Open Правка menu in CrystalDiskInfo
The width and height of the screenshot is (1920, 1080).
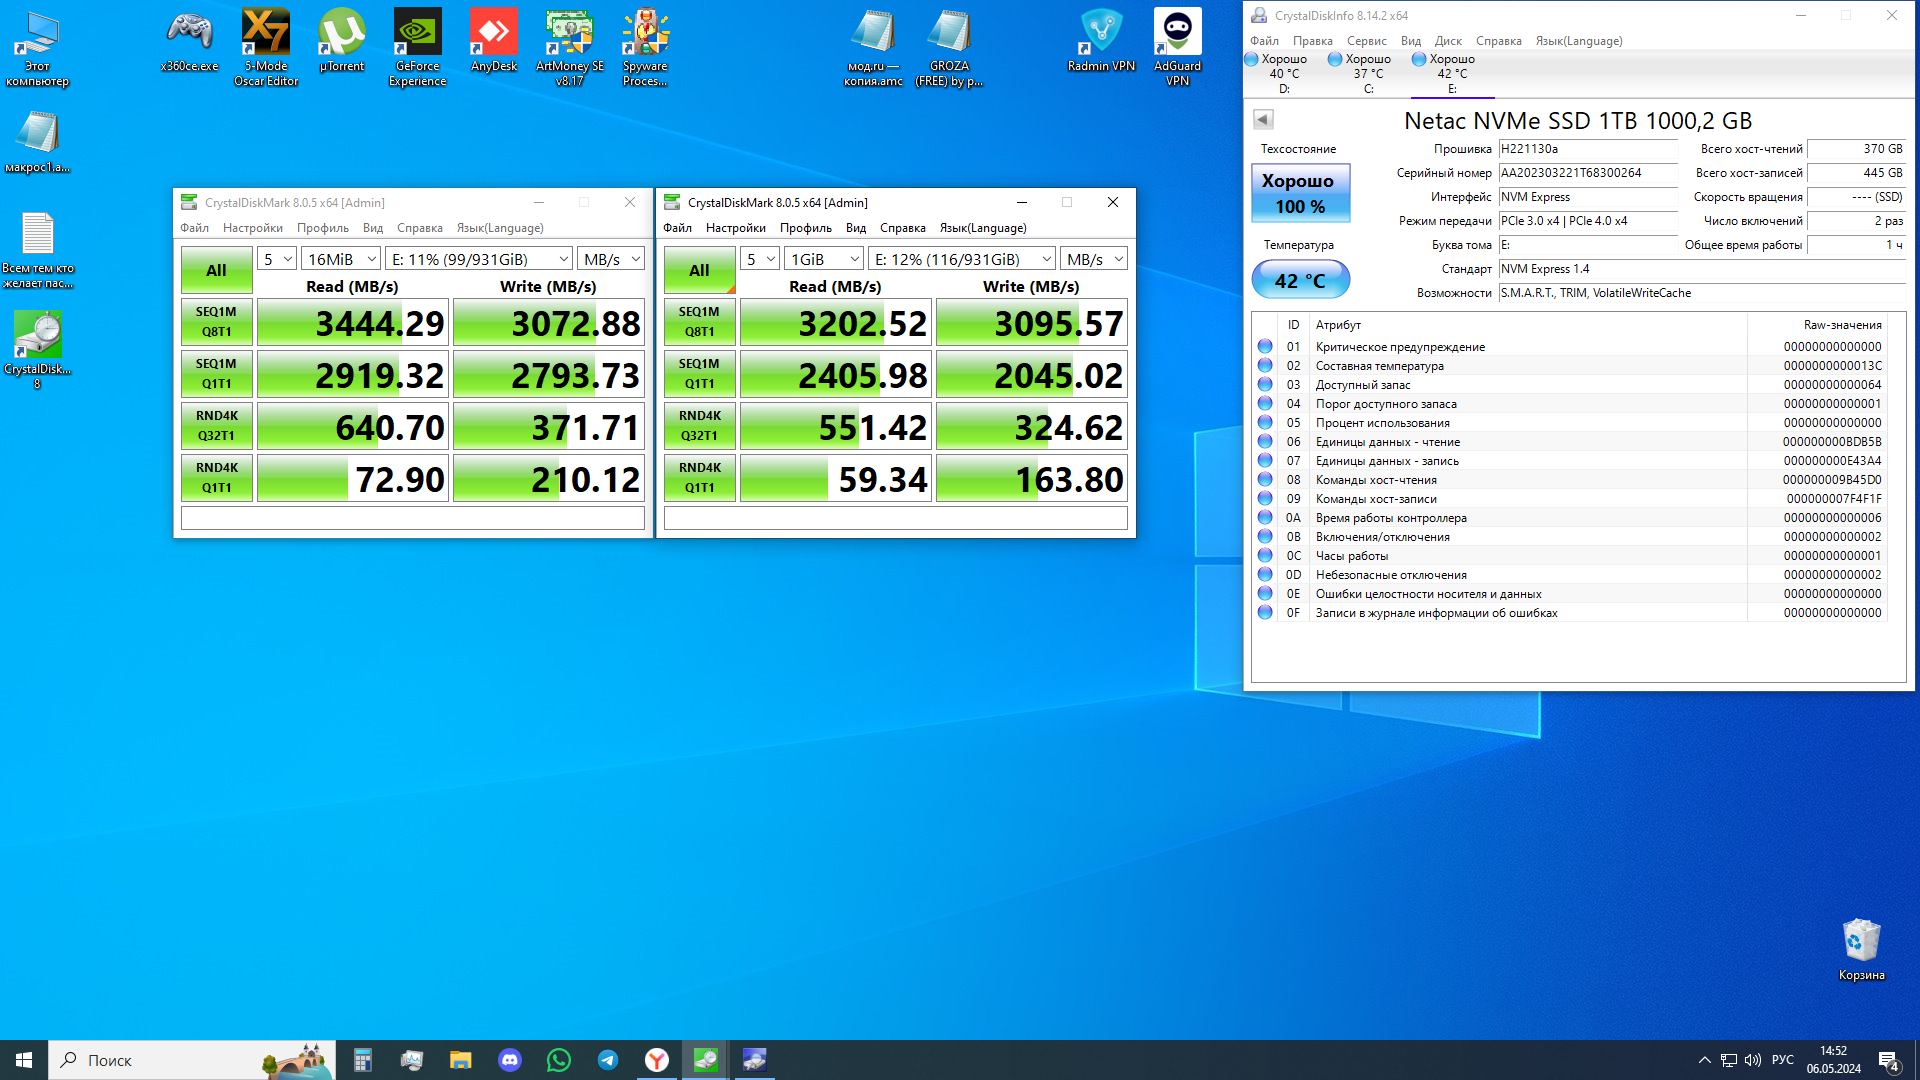click(x=1312, y=41)
